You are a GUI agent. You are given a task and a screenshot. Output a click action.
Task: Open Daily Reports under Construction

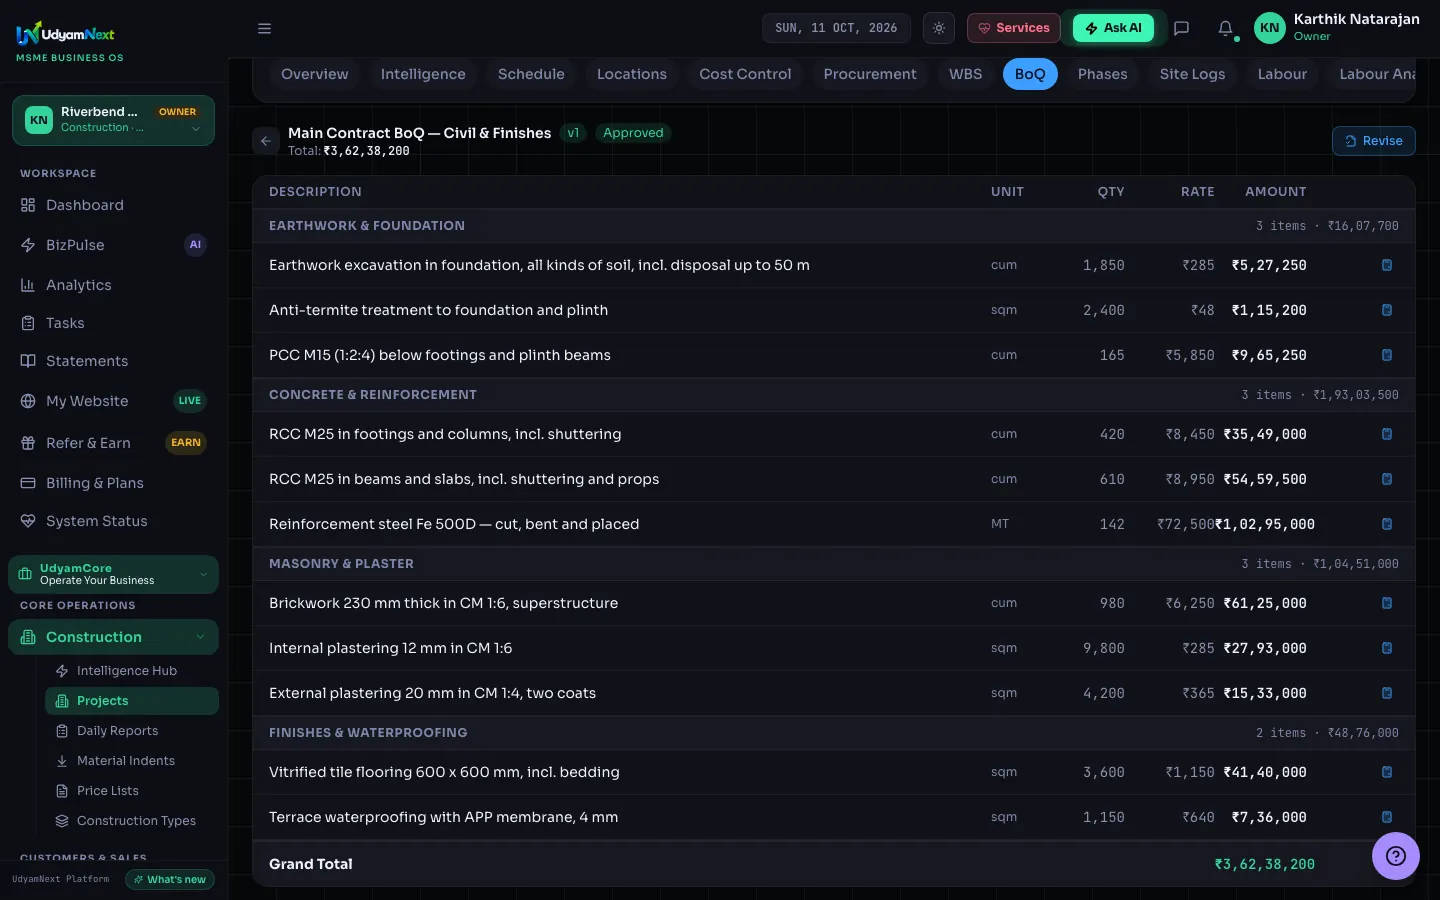pyautogui.click(x=132, y=731)
